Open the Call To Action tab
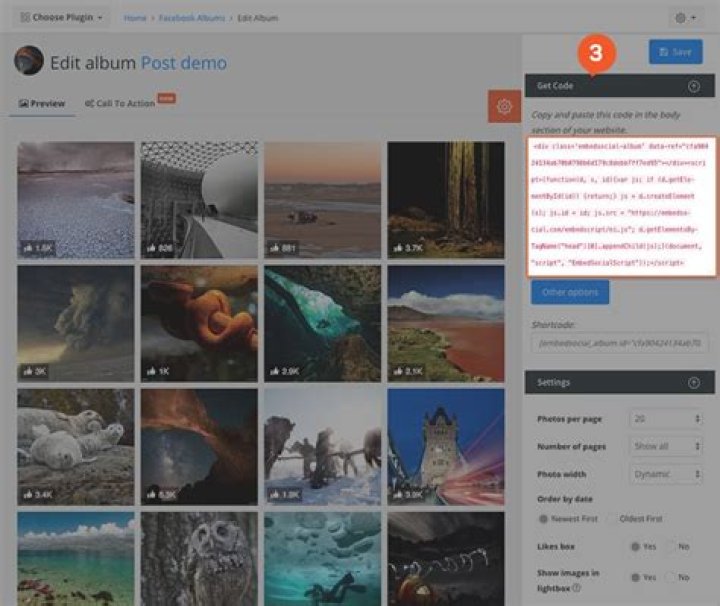 click(x=120, y=103)
